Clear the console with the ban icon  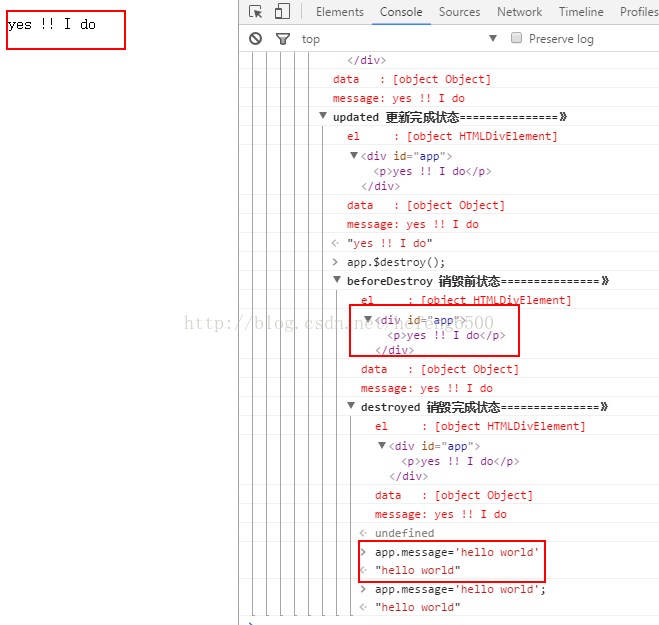tap(256, 39)
